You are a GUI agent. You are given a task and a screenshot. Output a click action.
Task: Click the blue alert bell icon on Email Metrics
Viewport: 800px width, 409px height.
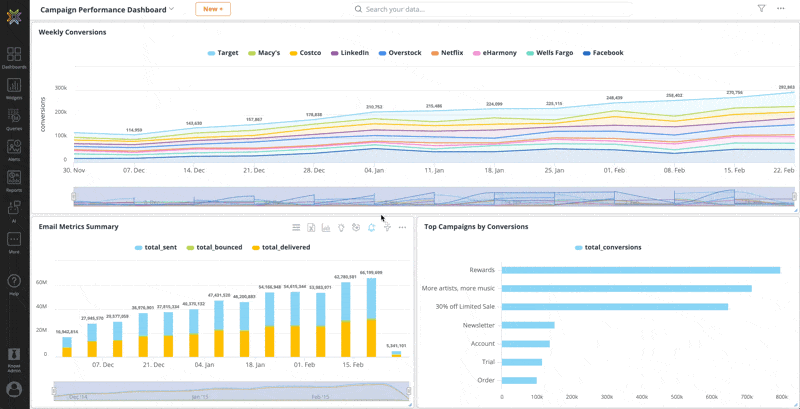pyautogui.click(x=372, y=228)
